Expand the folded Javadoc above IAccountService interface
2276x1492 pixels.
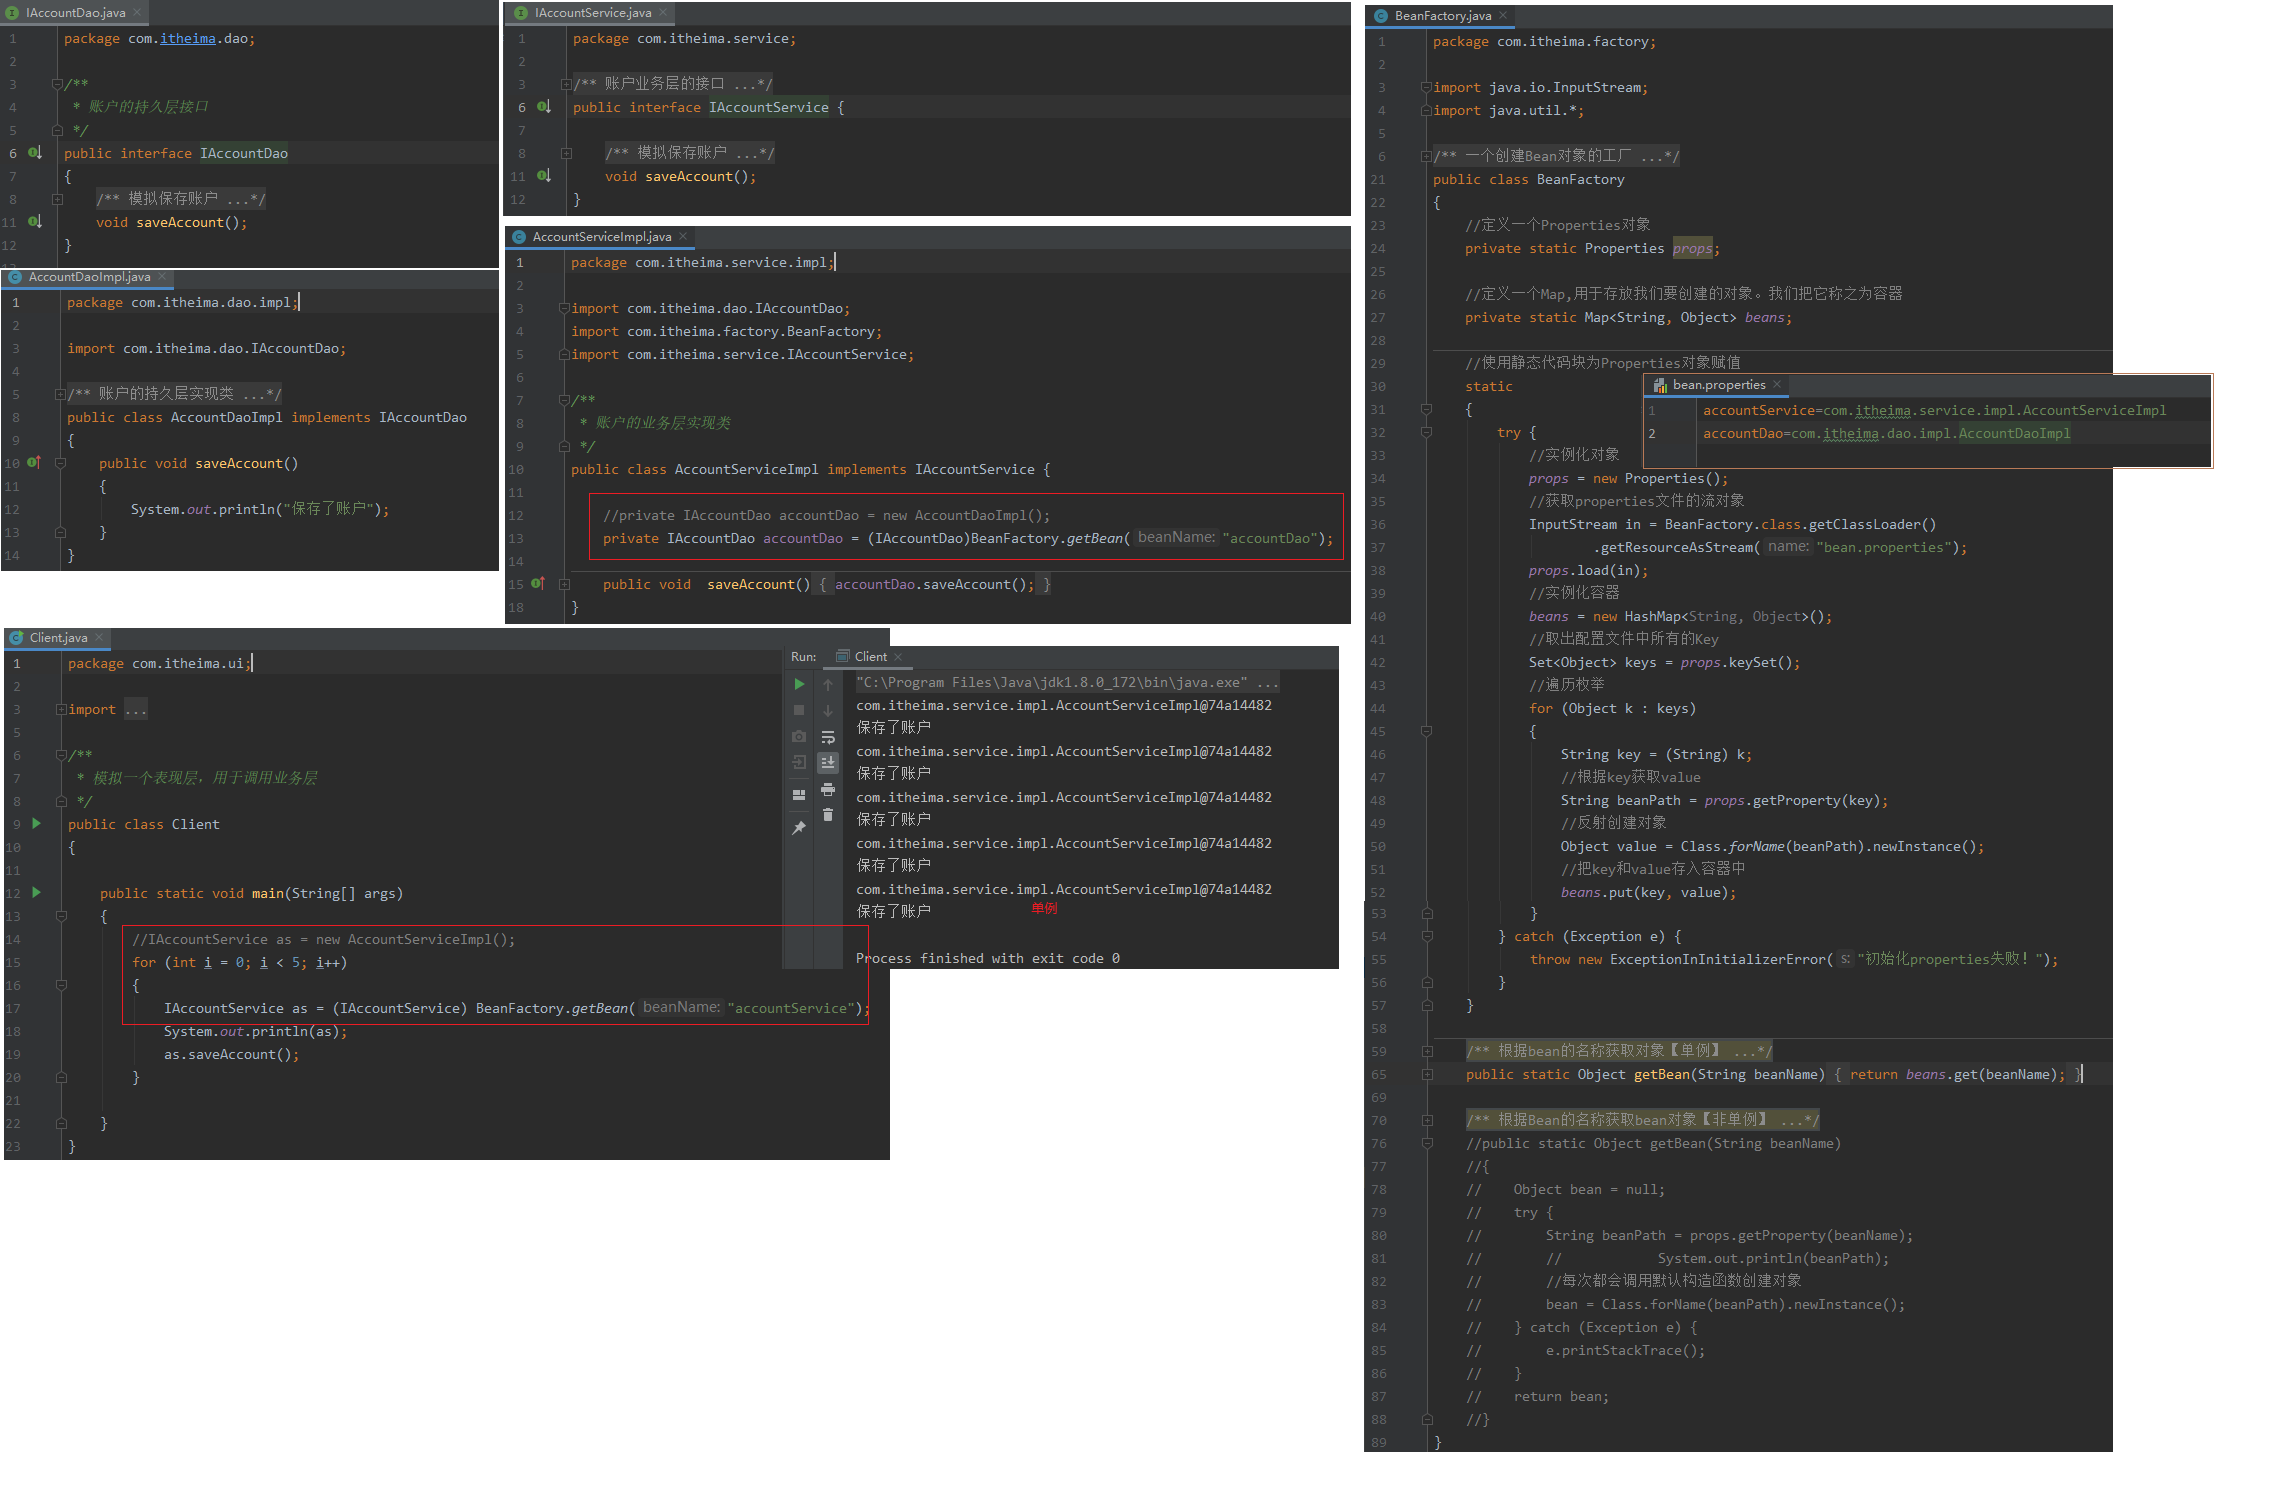pyautogui.click(x=566, y=84)
